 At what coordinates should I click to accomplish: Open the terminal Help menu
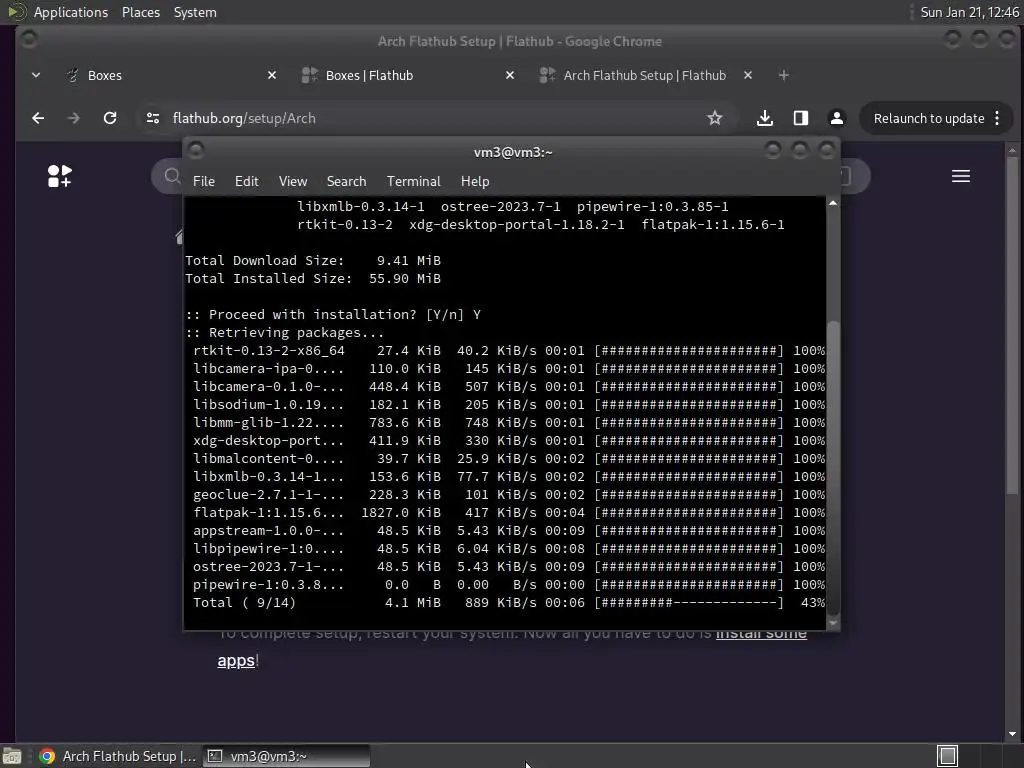(x=475, y=182)
